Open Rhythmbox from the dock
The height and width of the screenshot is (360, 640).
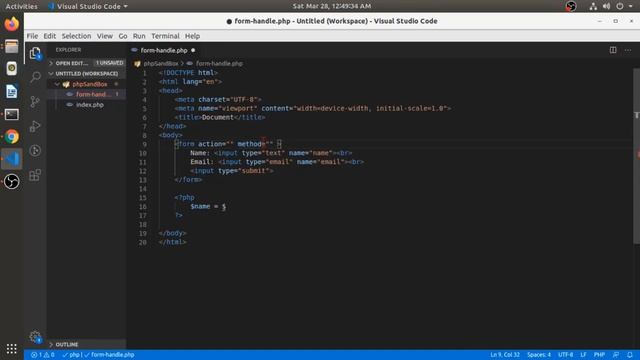pos(11,69)
